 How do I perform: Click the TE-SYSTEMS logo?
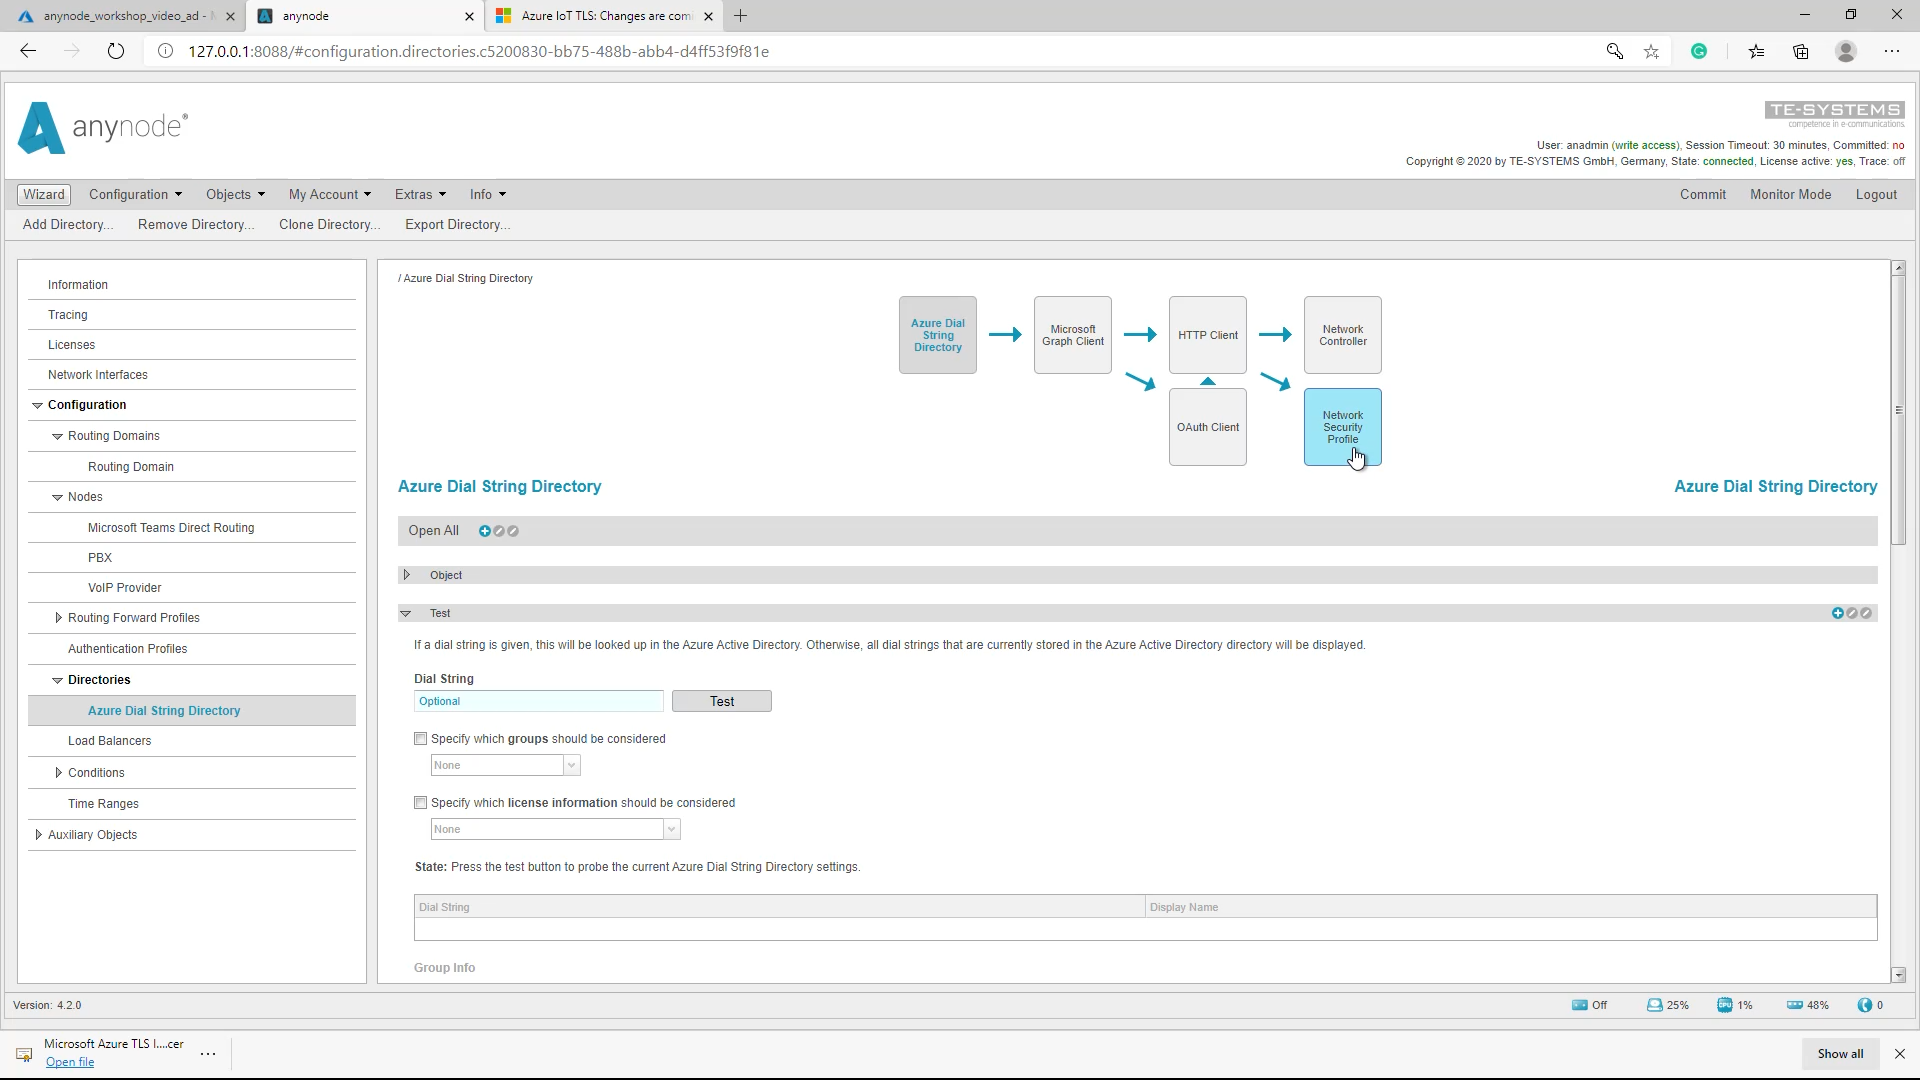(1835, 114)
